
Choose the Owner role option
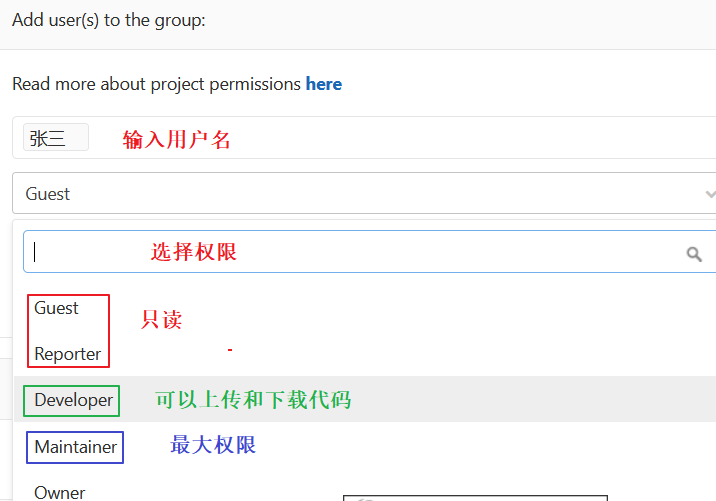60,492
